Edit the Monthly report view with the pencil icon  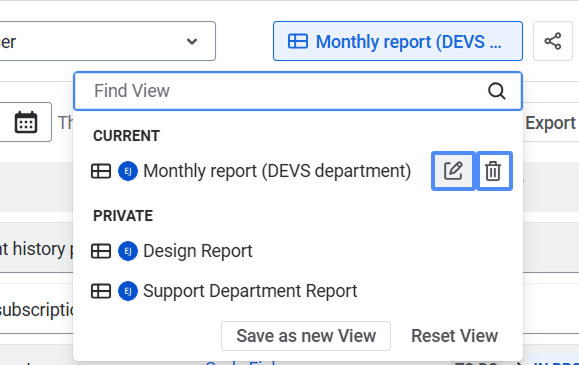coord(453,171)
